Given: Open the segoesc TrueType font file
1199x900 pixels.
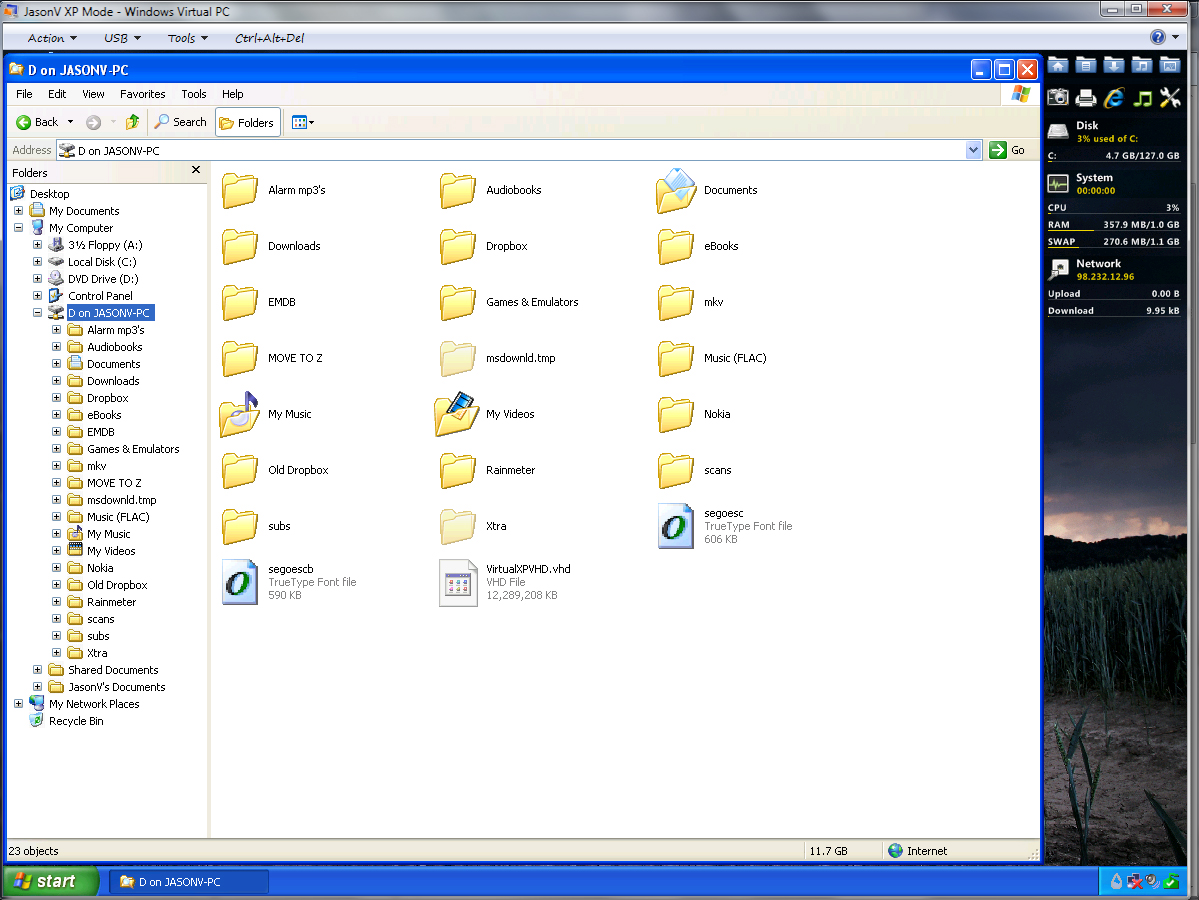Looking at the screenshot, I should coord(676,526).
